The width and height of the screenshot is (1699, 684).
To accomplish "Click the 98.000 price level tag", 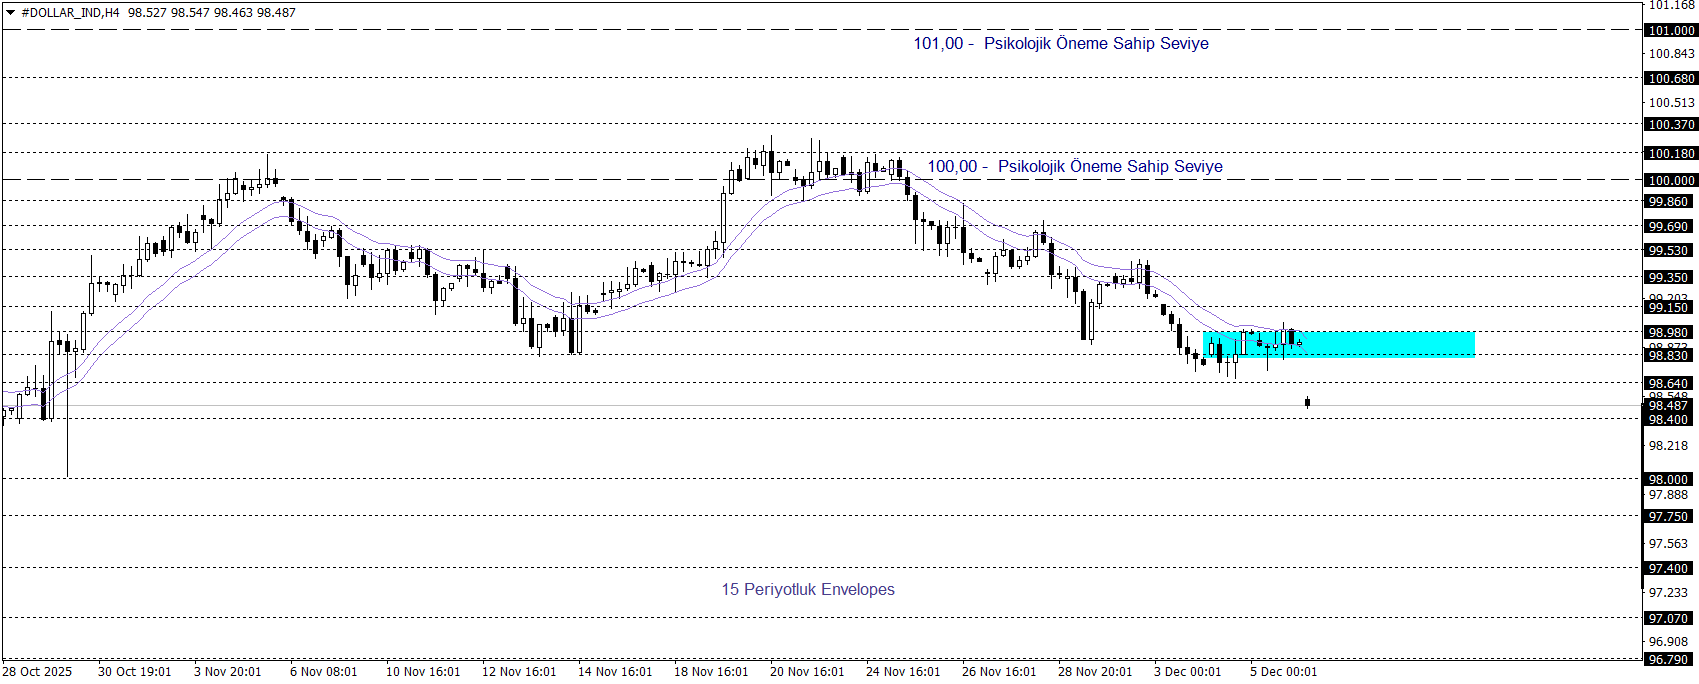I will pos(1670,480).
